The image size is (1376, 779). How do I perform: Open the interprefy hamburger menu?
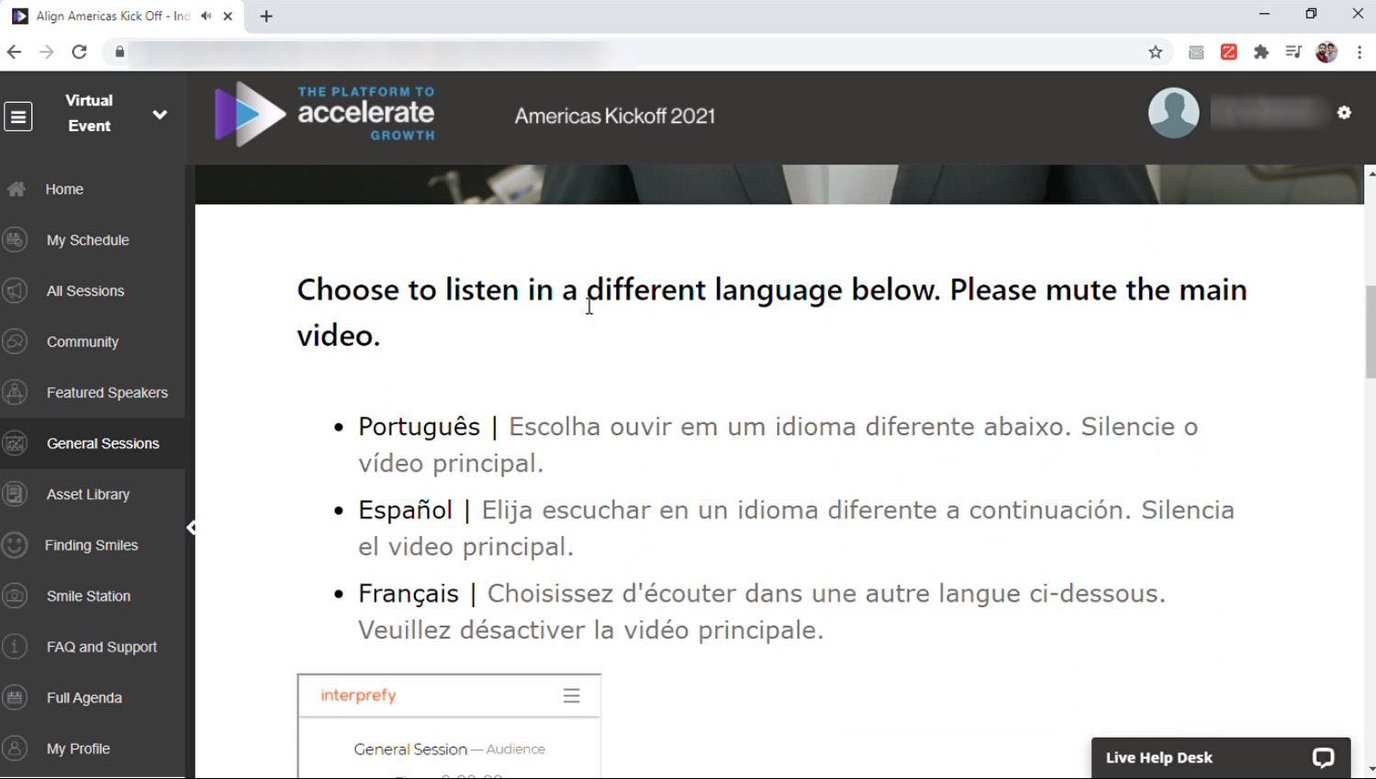pyautogui.click(x=571, y=694)
